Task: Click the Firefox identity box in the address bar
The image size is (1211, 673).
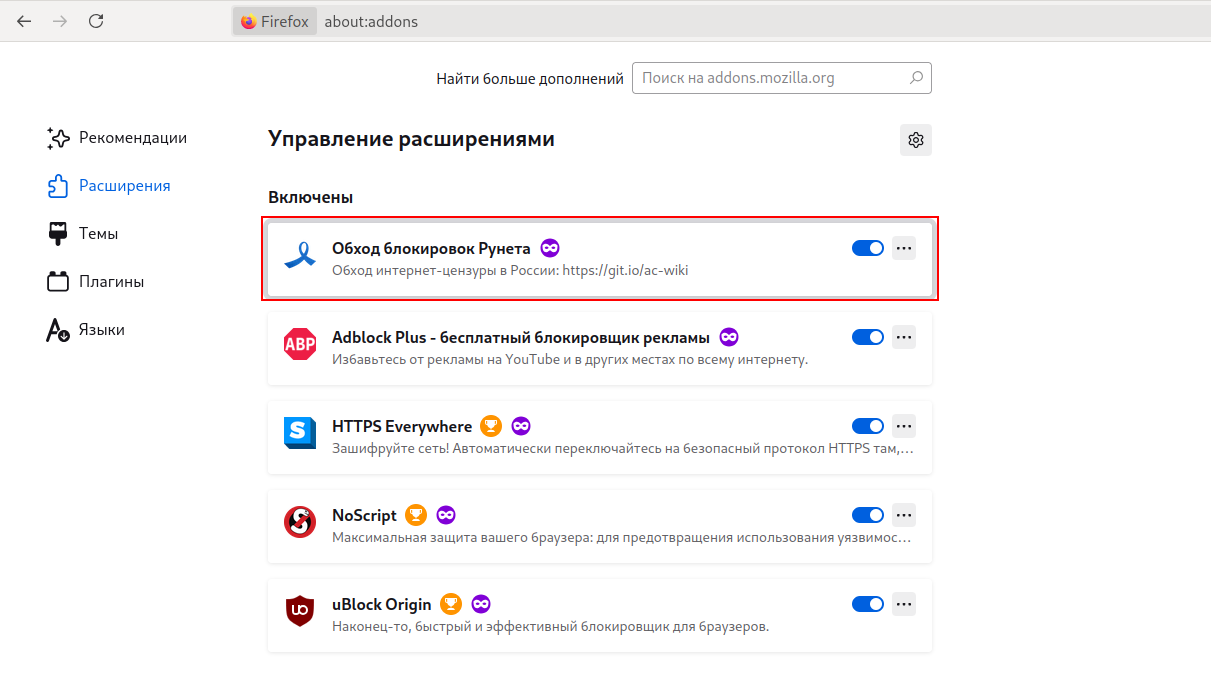Action: pos(275,21)
